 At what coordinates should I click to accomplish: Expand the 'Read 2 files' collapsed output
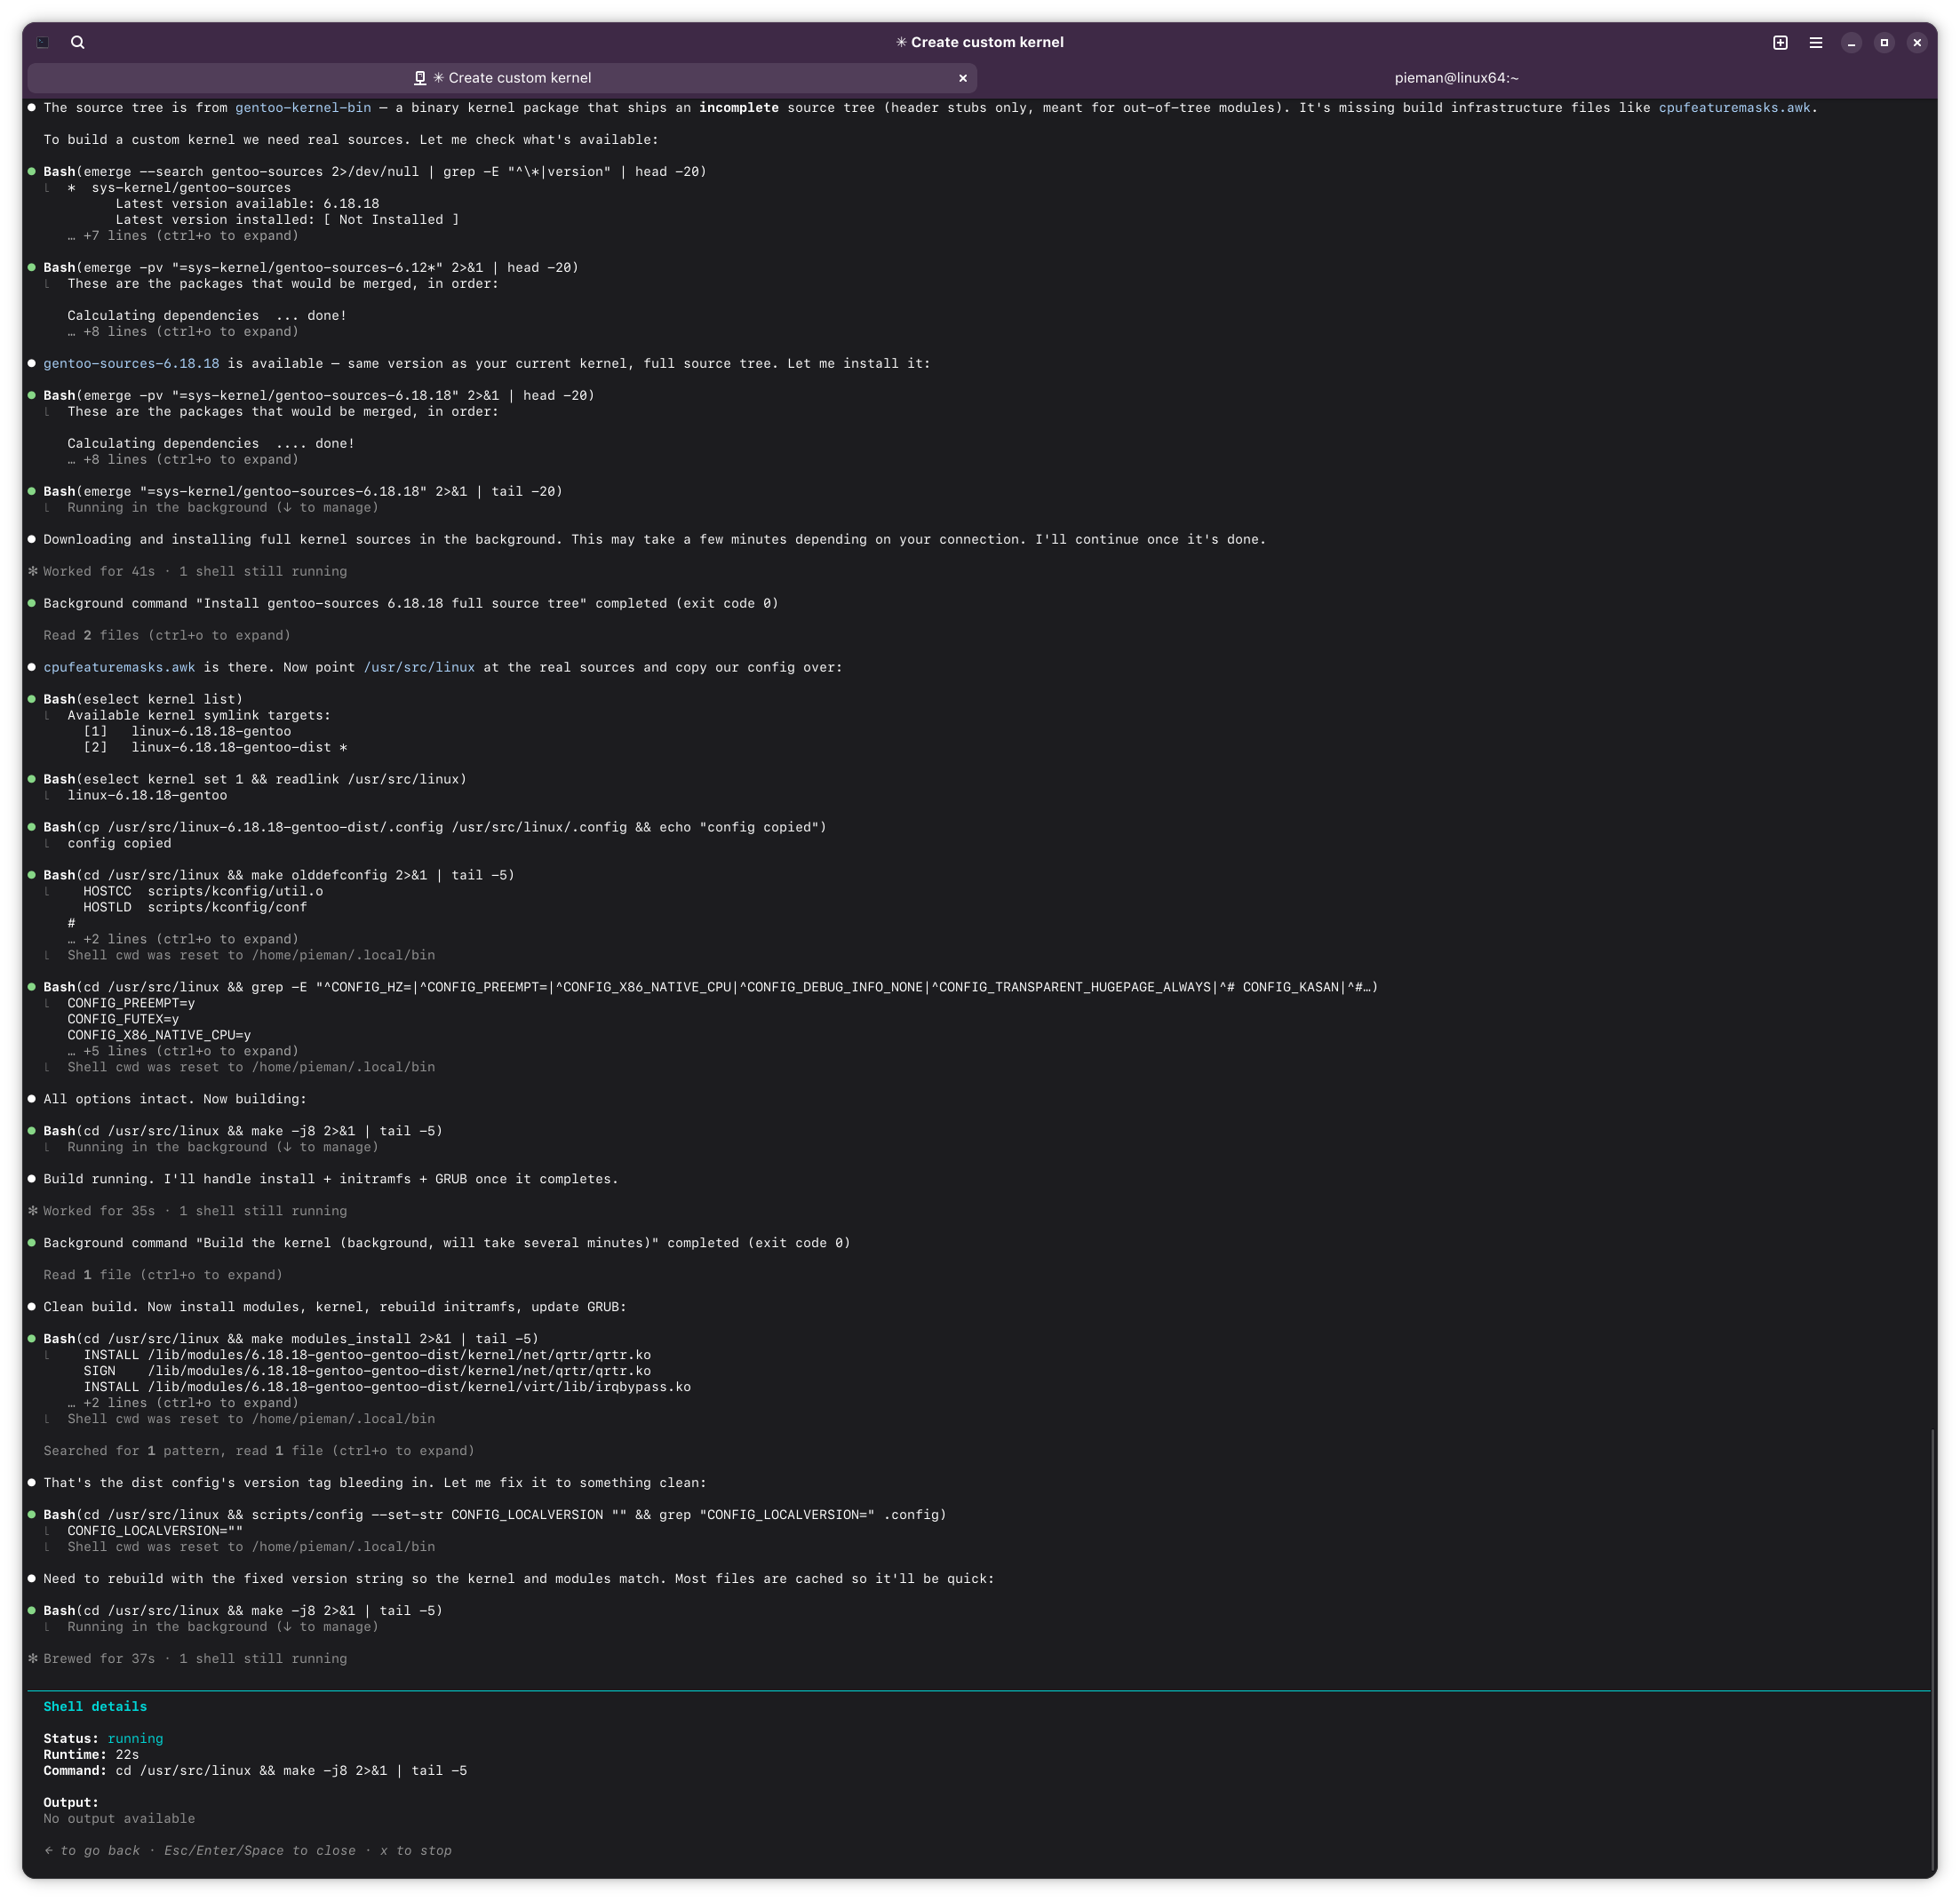[167, 635]
